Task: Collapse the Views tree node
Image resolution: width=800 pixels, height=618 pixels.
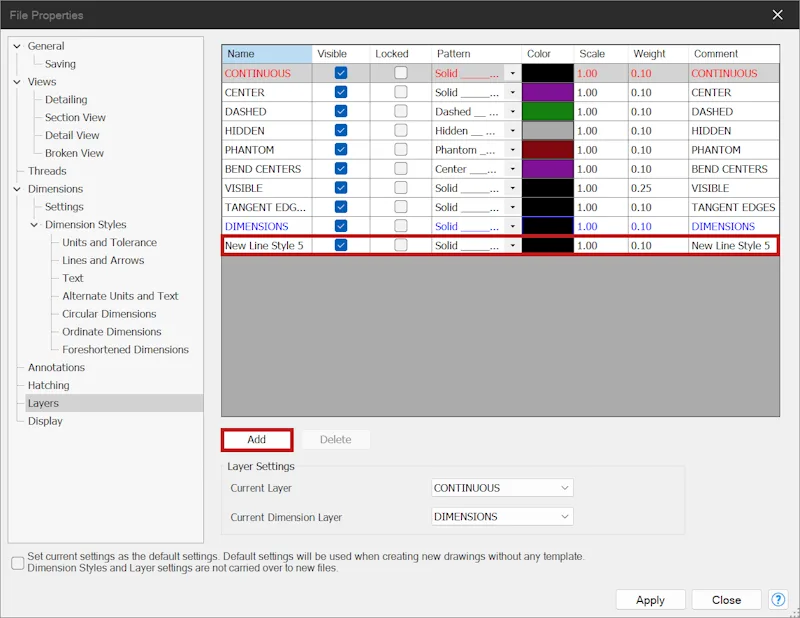Action: [x=17, y=82]
